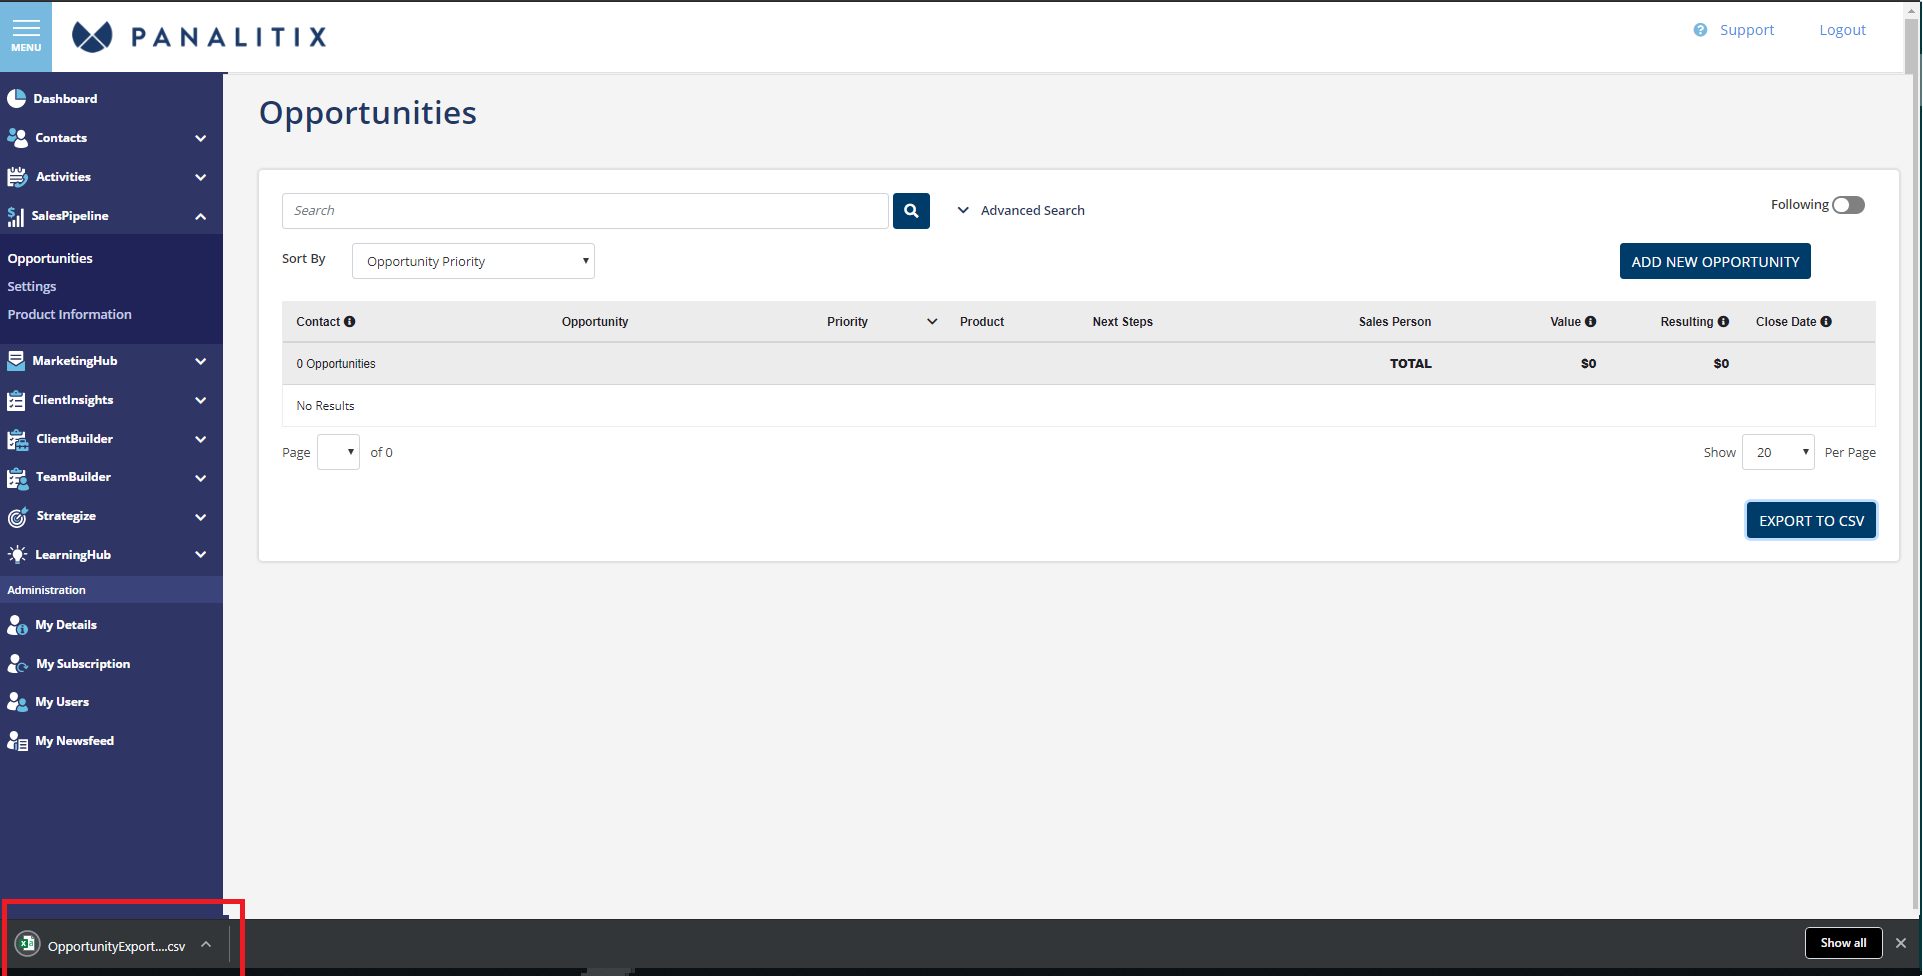
Task: Click the Next Steps column header
Action: click(x=1122, y=322)
